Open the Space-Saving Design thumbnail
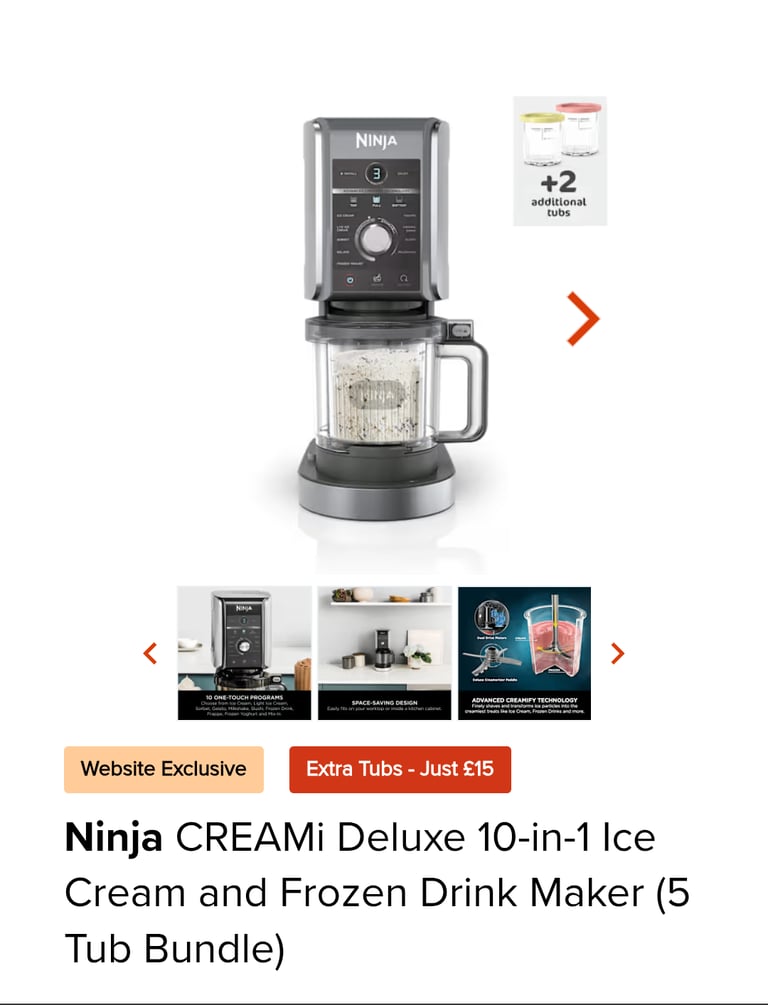Viewport: 768px width, 1005px height. point(385,653)
